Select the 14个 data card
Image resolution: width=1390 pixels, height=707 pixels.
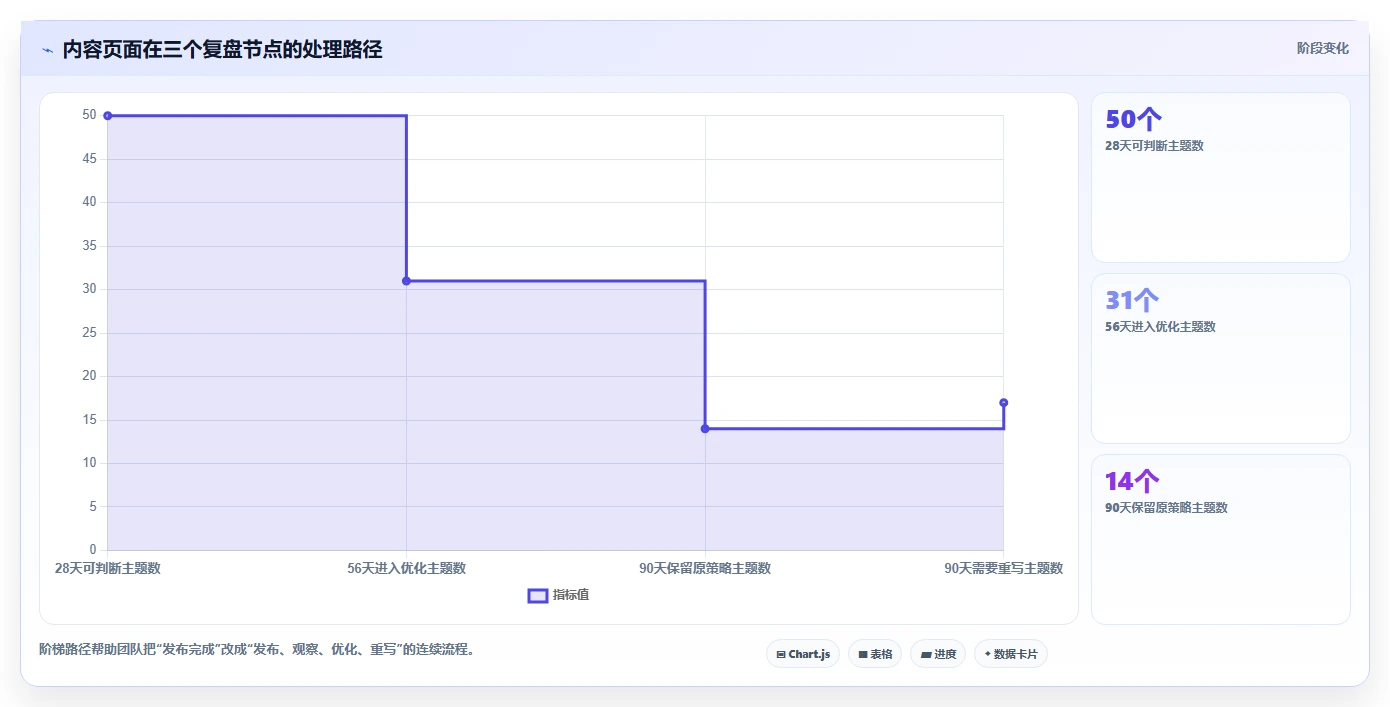(x=1221, y=540)
